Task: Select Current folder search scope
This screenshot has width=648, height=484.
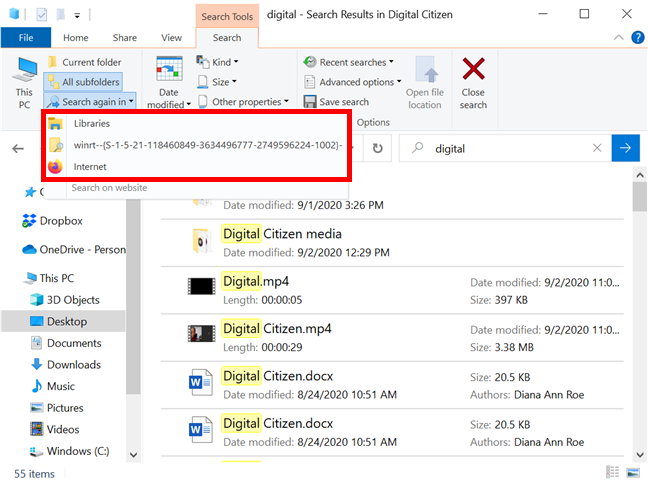Action: coord(85,62)
